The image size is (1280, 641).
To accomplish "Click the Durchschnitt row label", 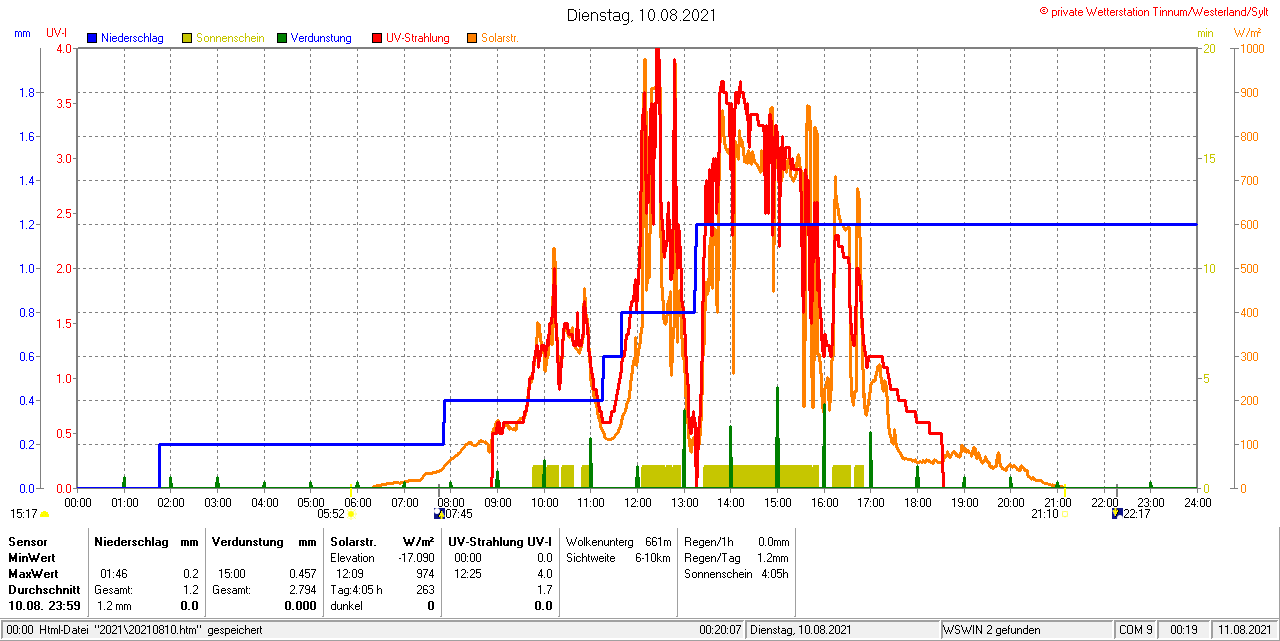I will point(44,590).
